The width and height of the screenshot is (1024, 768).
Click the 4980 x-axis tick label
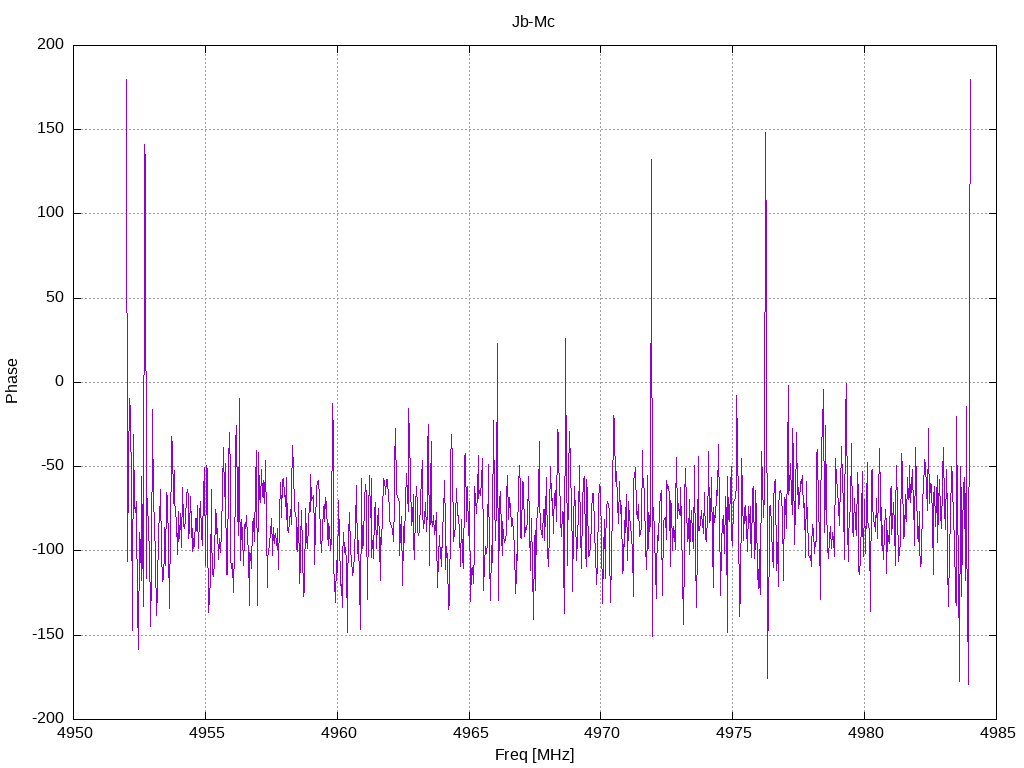tap(865, 733)
